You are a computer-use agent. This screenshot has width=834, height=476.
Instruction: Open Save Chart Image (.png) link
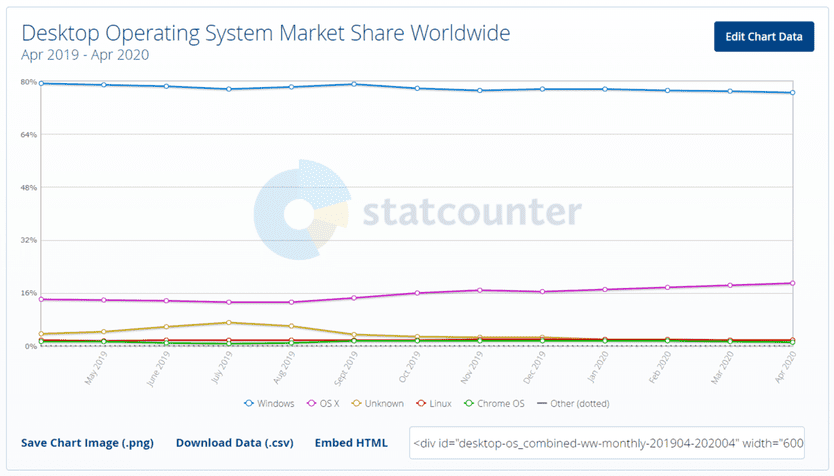(87, 442)
